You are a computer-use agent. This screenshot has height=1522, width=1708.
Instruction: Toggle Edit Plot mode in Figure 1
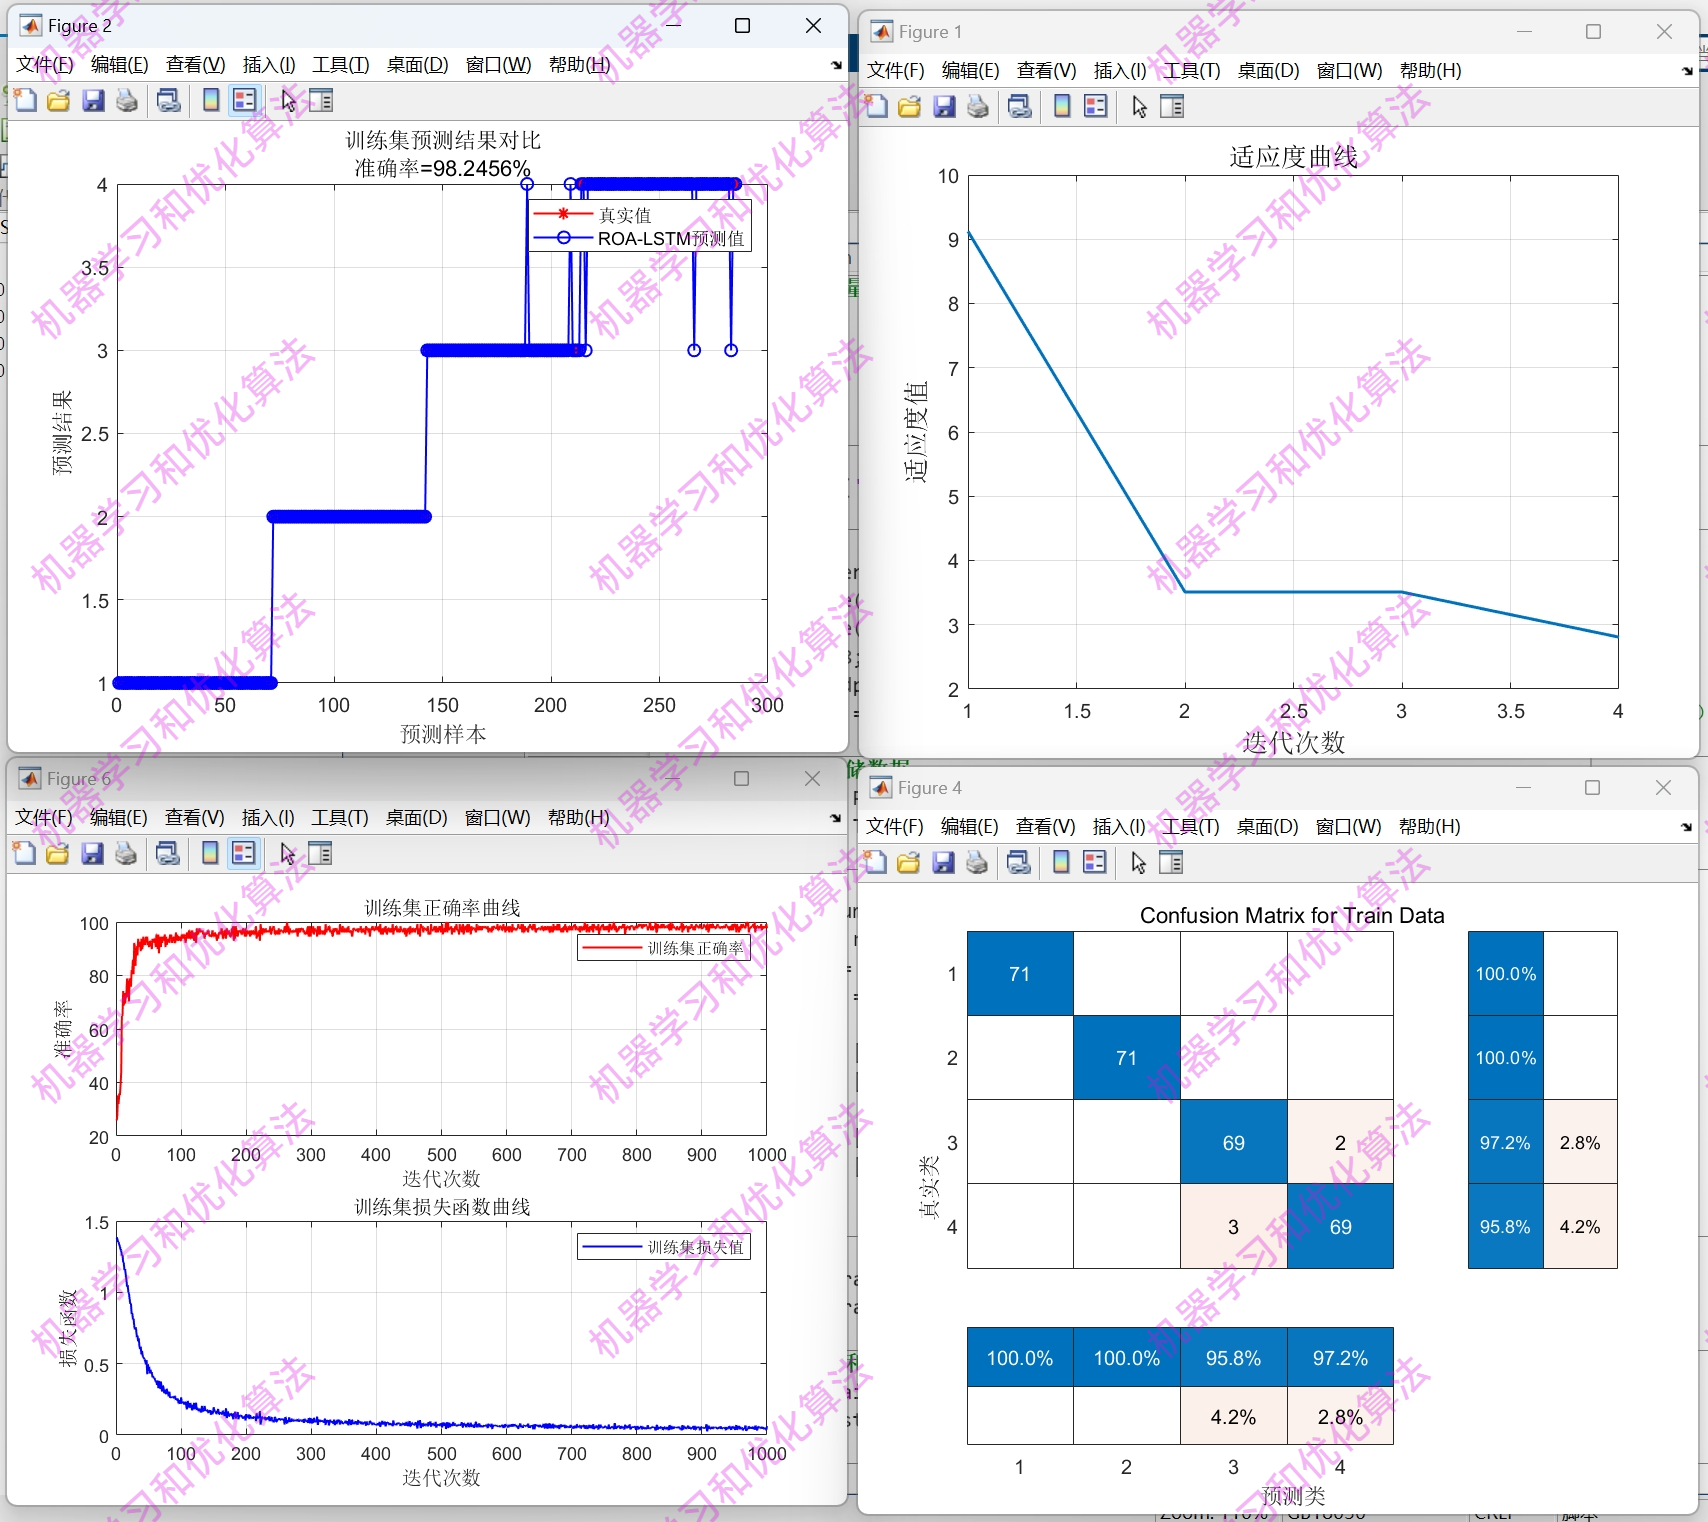(1137, 106)
